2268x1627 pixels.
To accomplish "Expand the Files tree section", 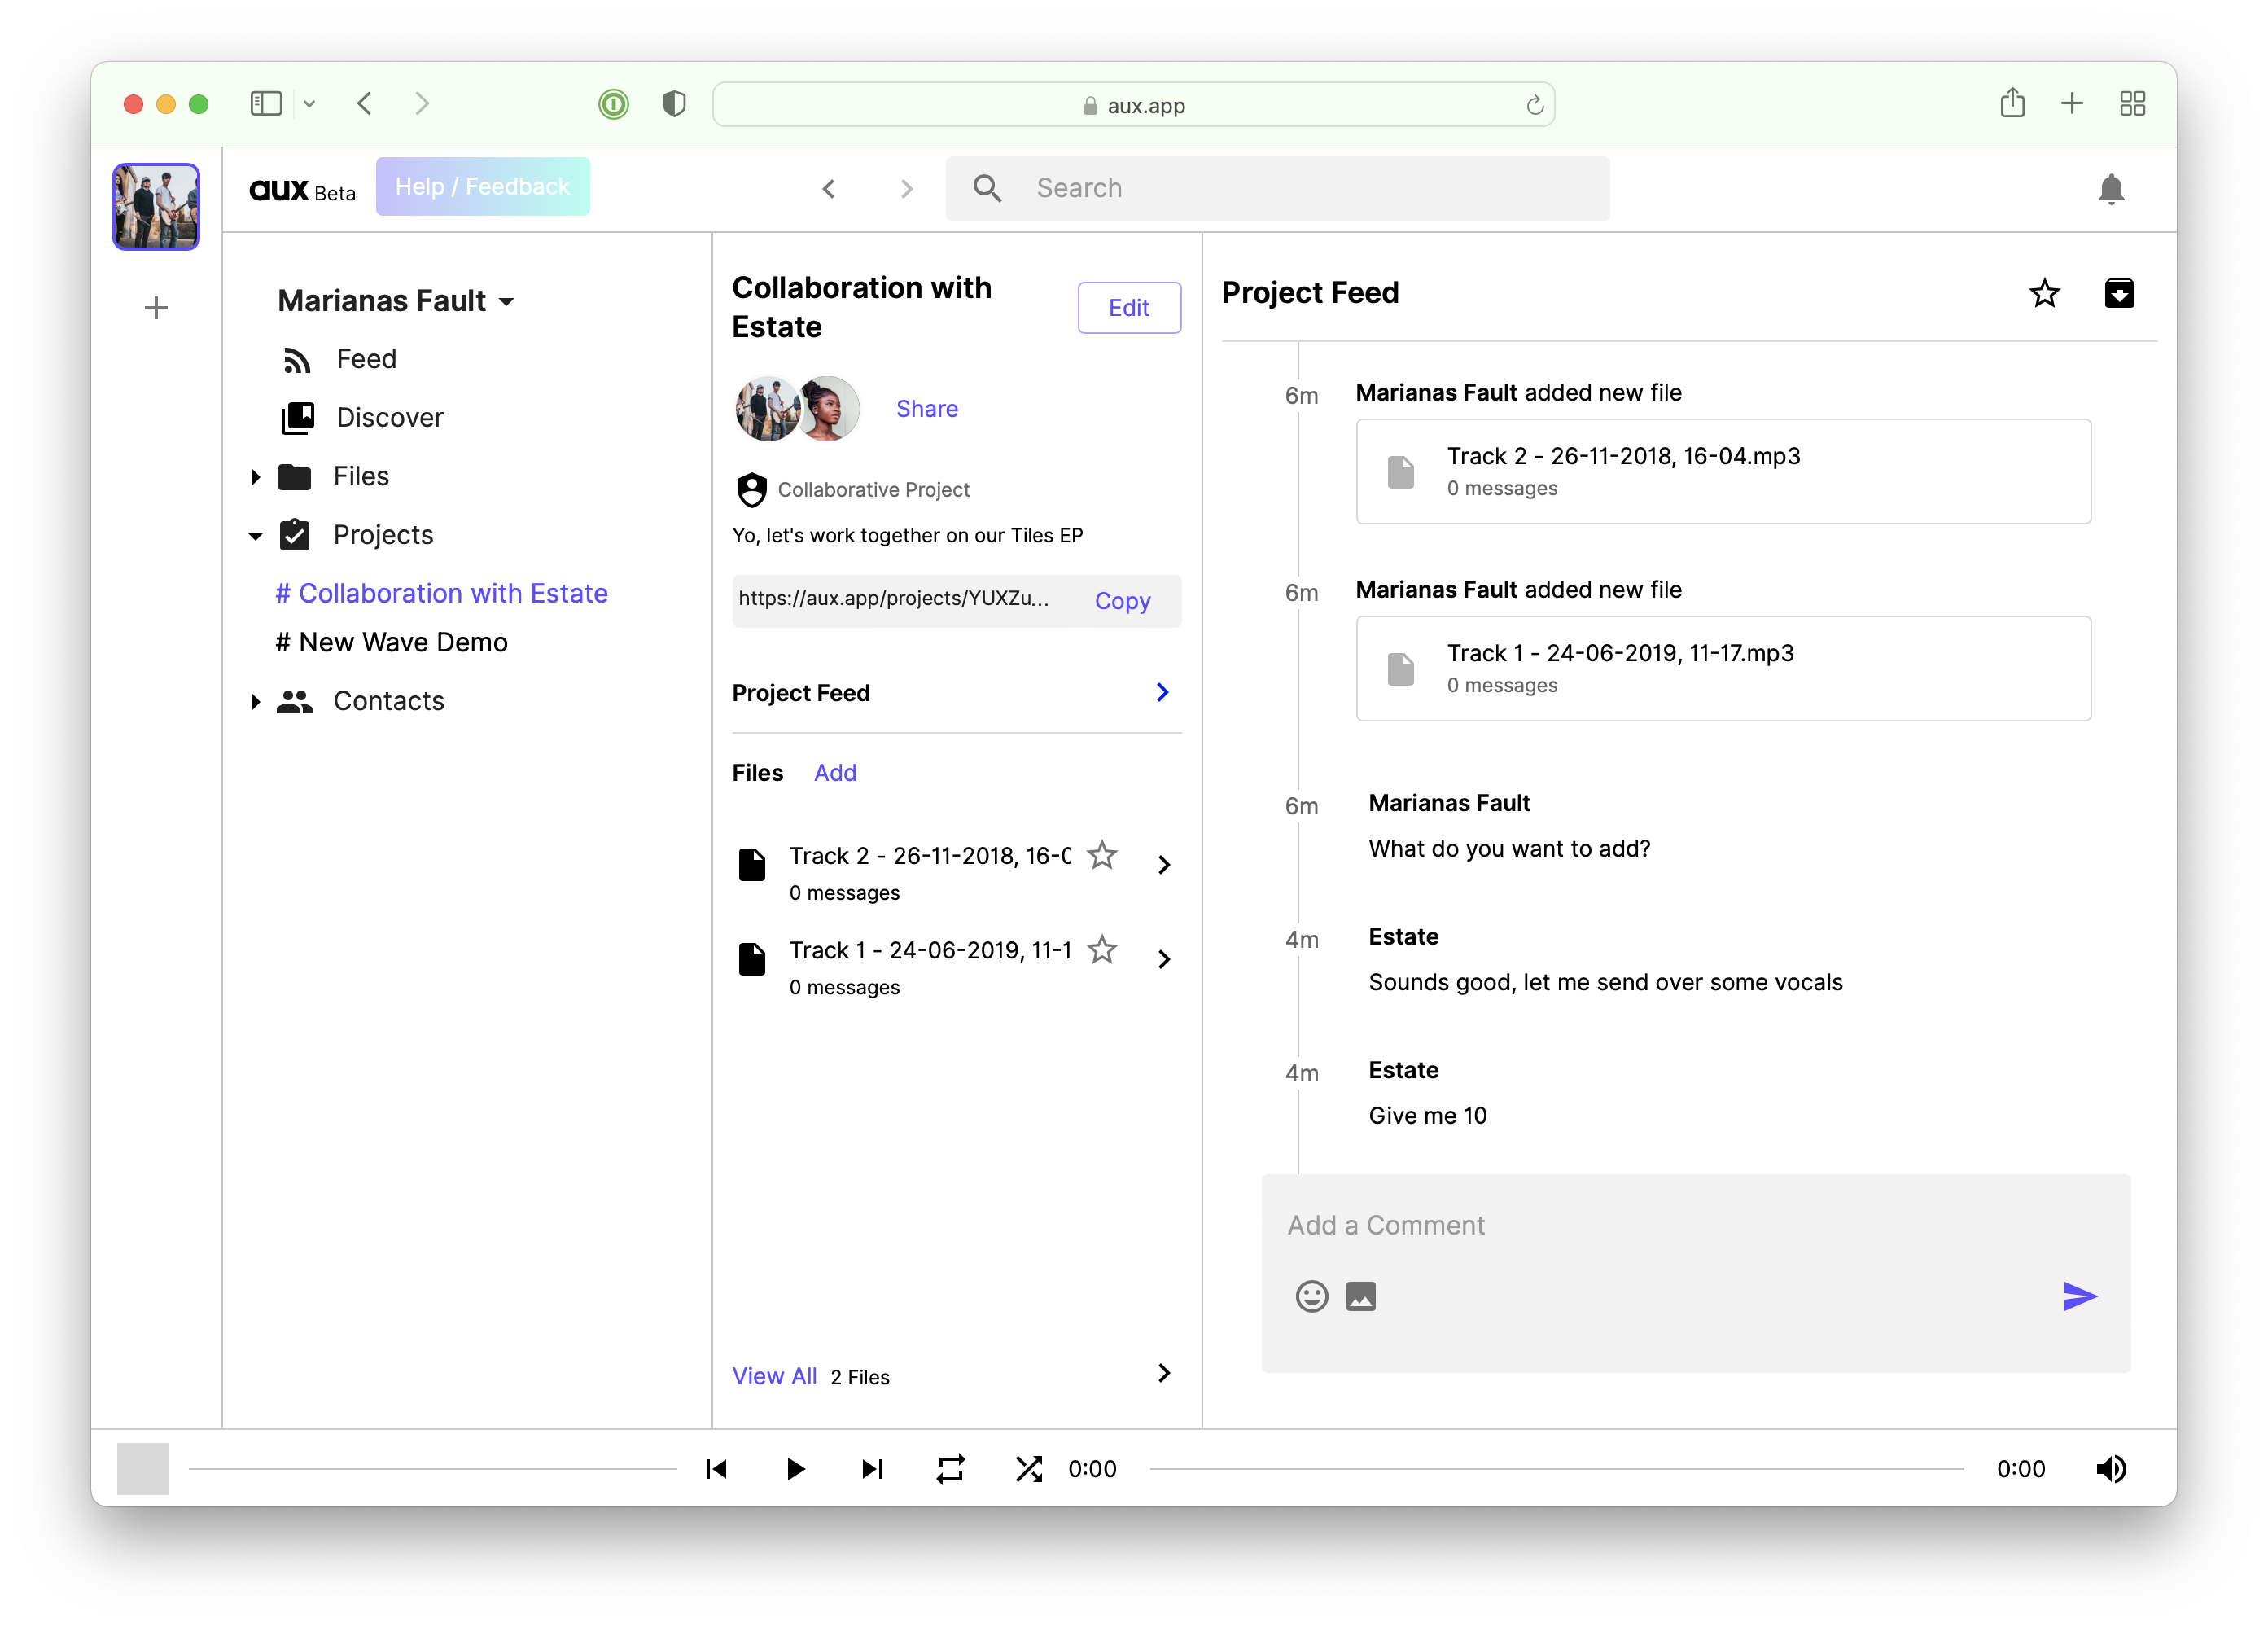I will click(256, 477).
